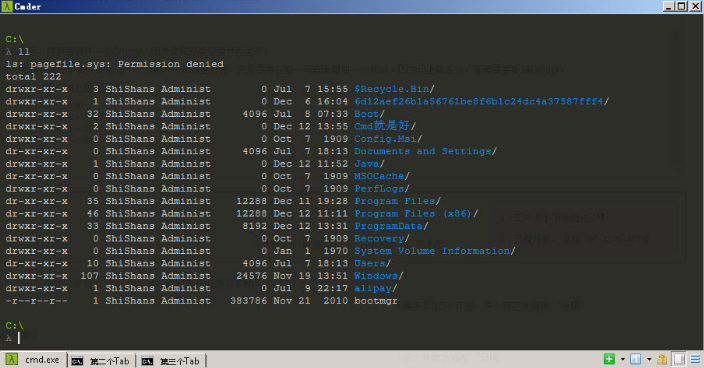
Task: Click the Windows/ directory name
Action: [x=378, y=276]
